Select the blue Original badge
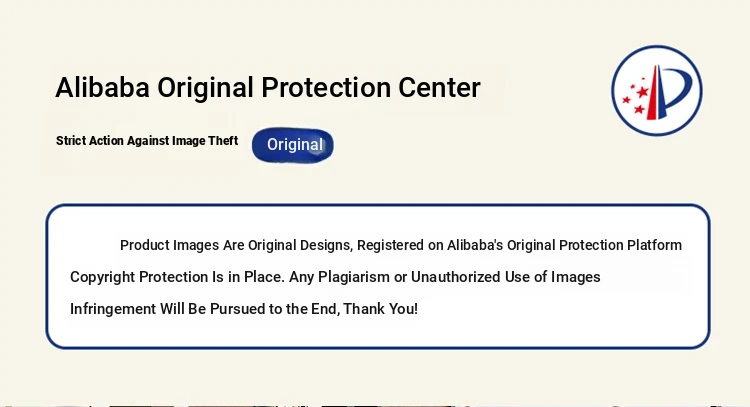This screenshot has height=407, width=750. [293, 145]
